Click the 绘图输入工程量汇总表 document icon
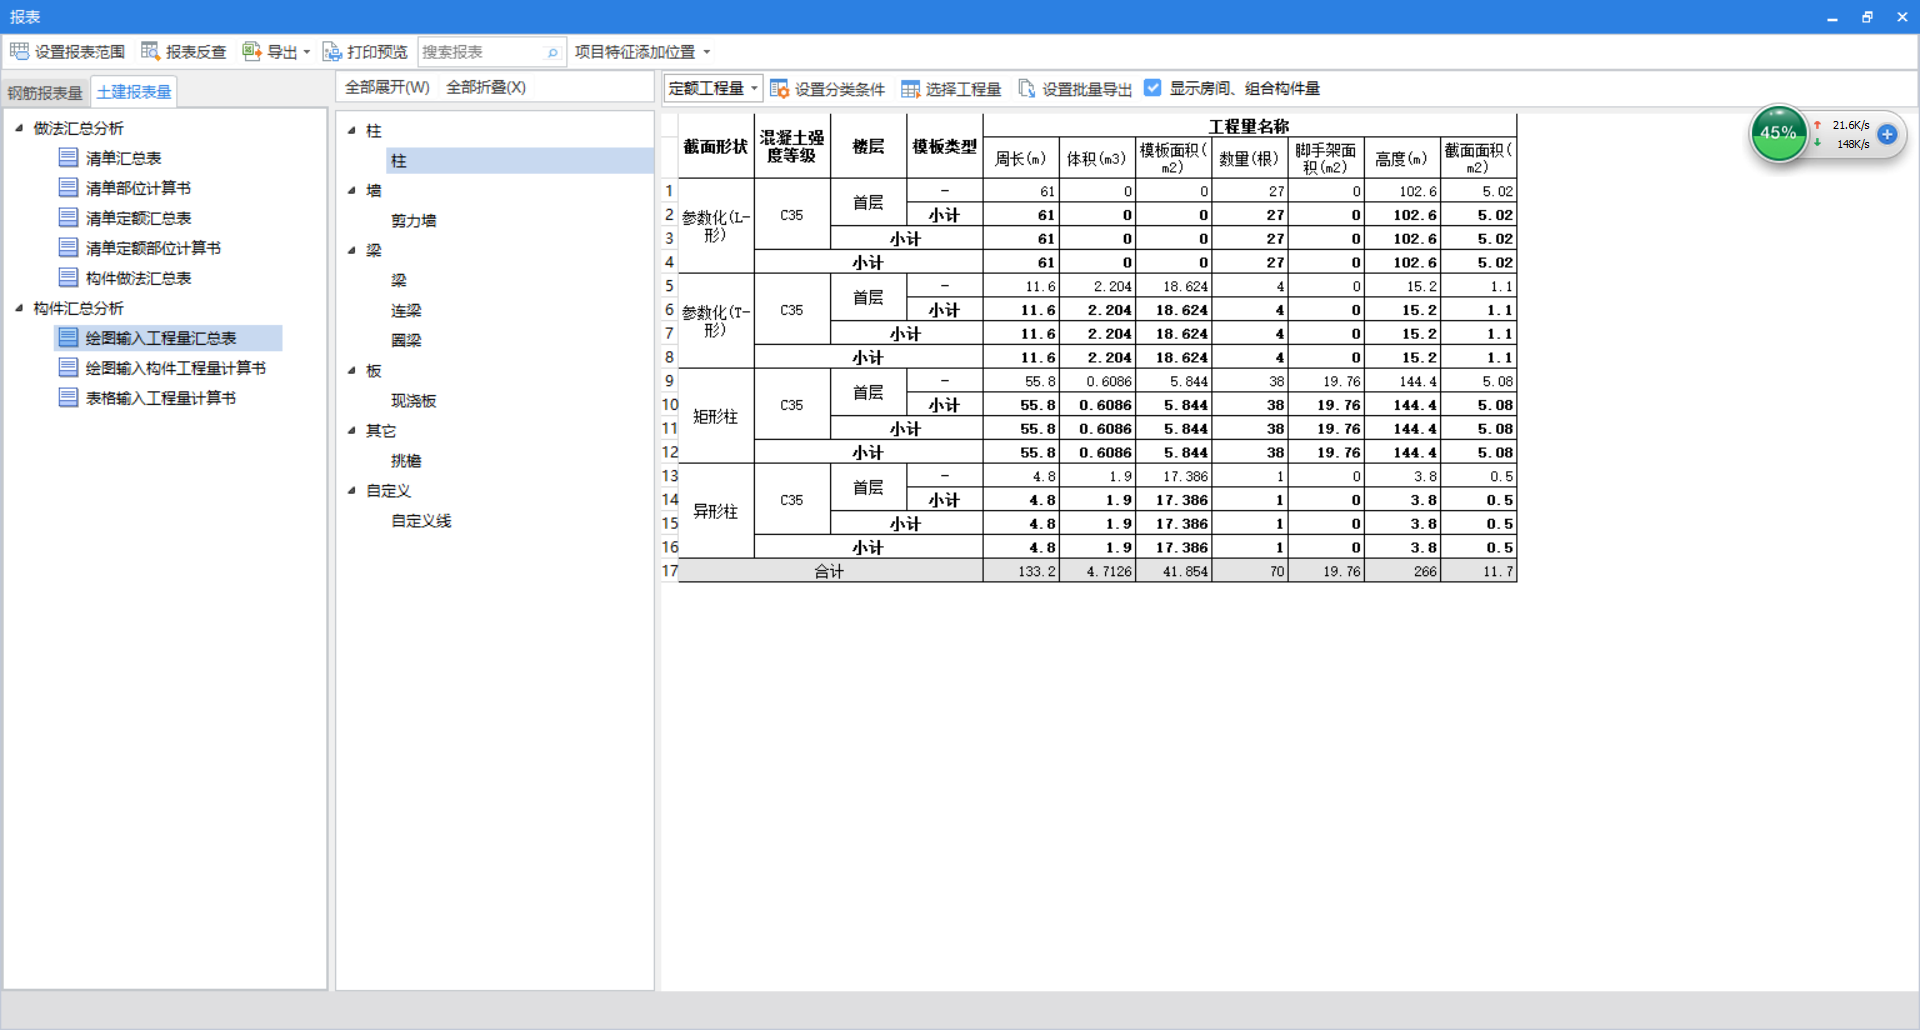Viewport: 1920px width, 1030px height. [x=68, y=337]
